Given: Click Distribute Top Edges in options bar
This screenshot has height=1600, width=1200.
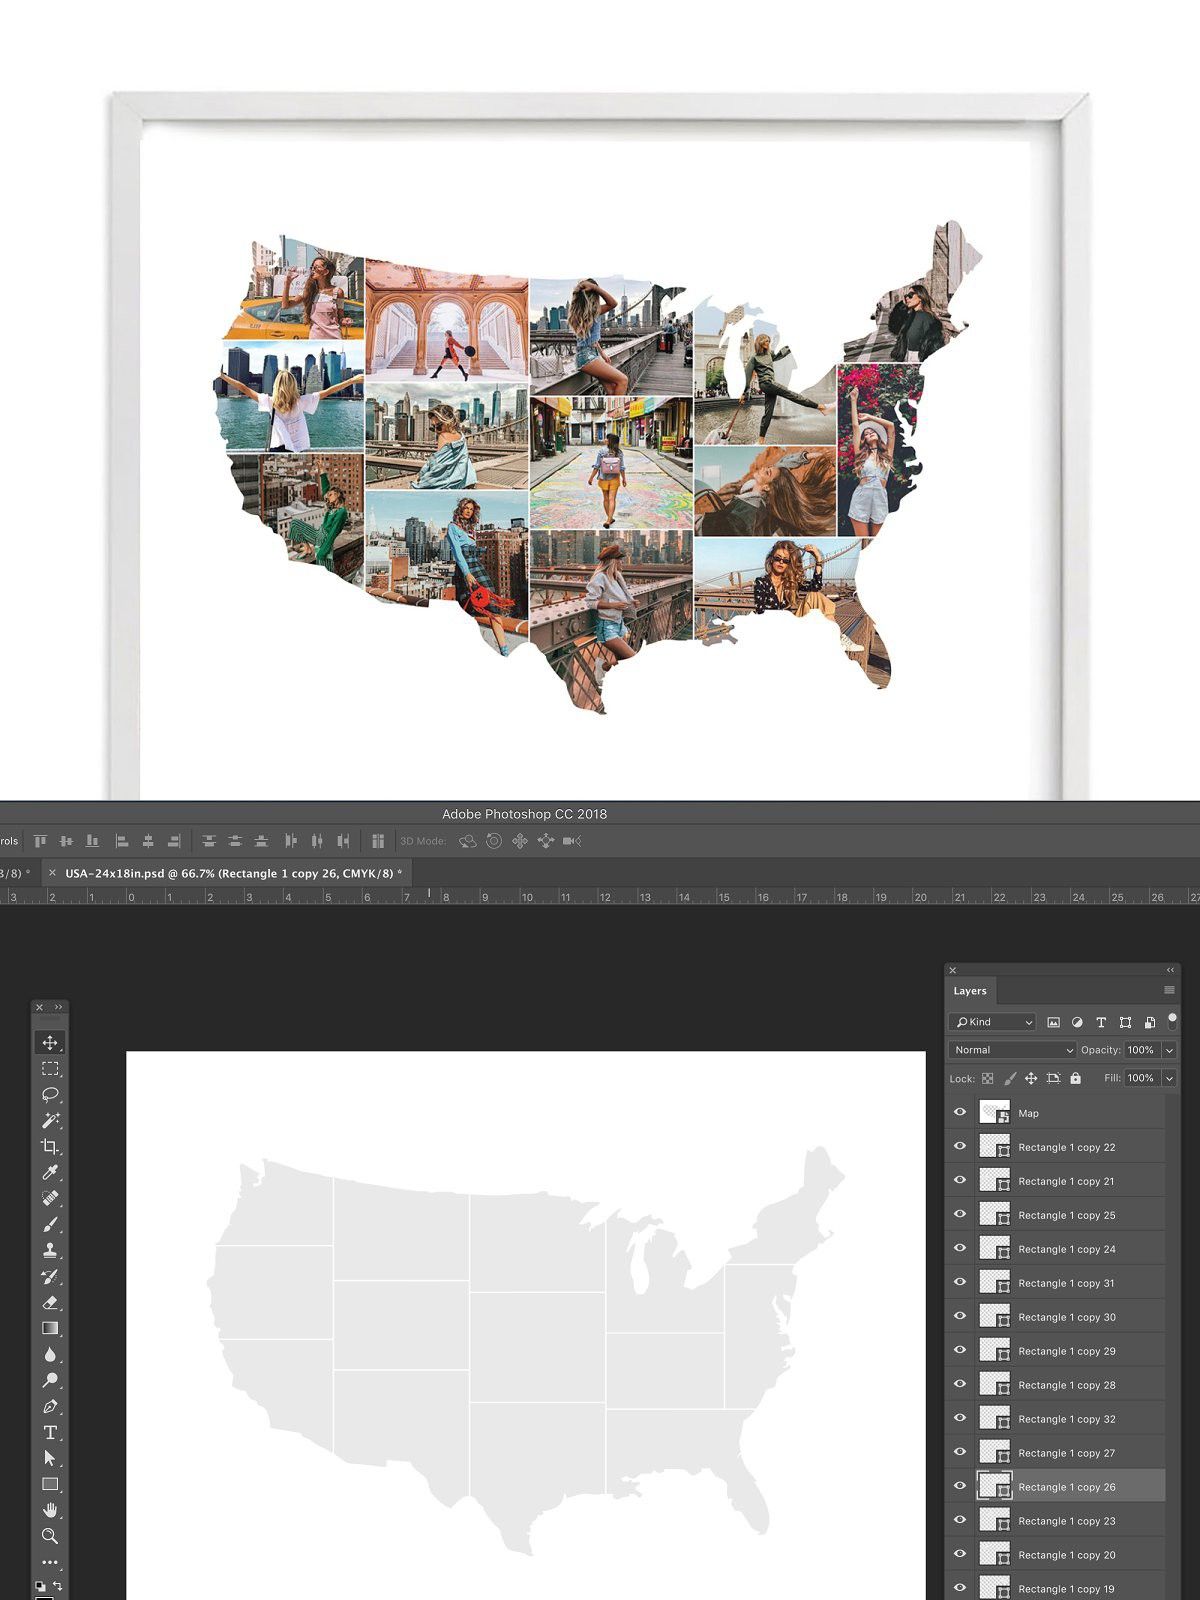Looking at the screenshot, I should 209,841.
